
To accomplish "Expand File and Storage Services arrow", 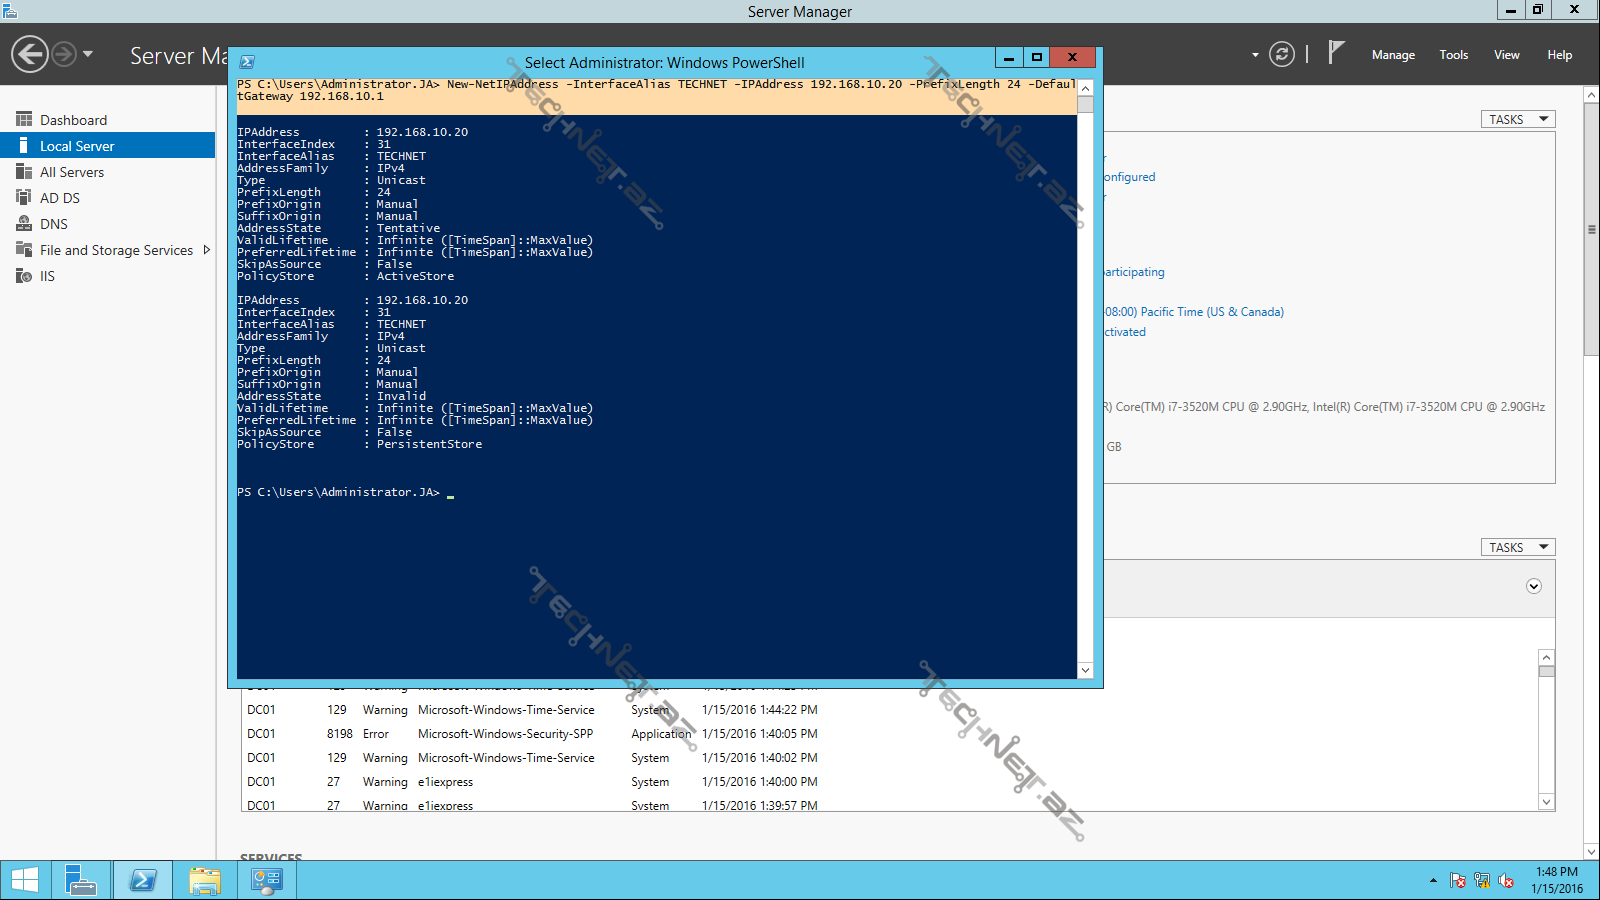I will pyautogui.click(x=206, y=250).
